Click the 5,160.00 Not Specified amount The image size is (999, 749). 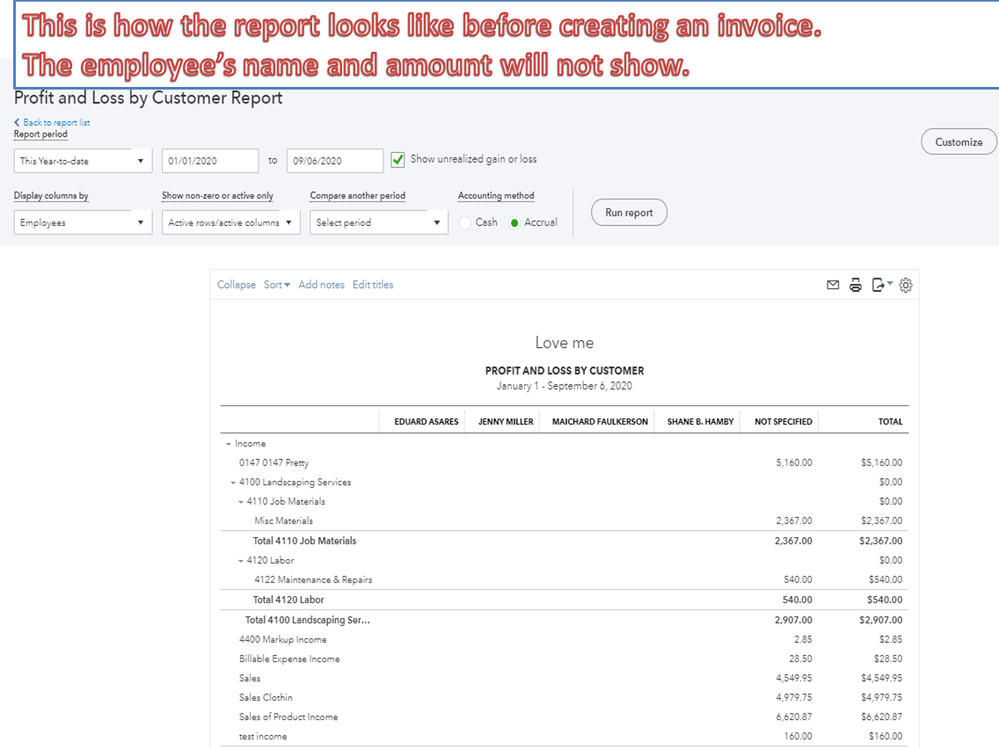point(794,463)
